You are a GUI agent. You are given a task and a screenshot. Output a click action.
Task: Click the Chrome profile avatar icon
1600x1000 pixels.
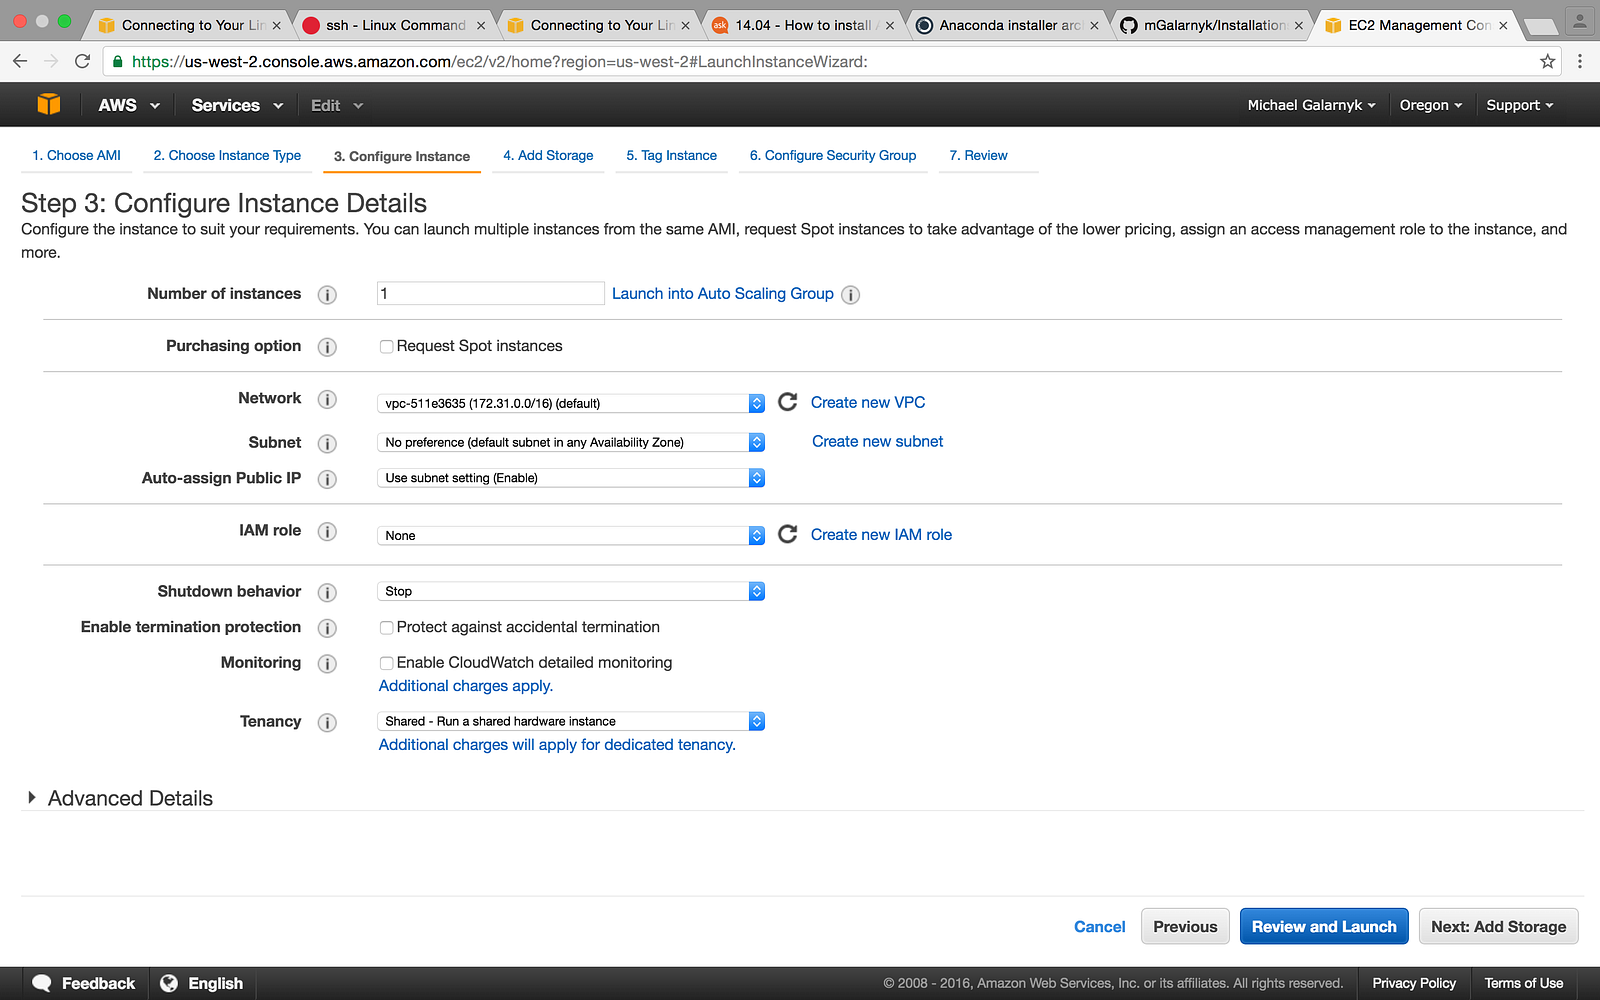pos(1580,19)
